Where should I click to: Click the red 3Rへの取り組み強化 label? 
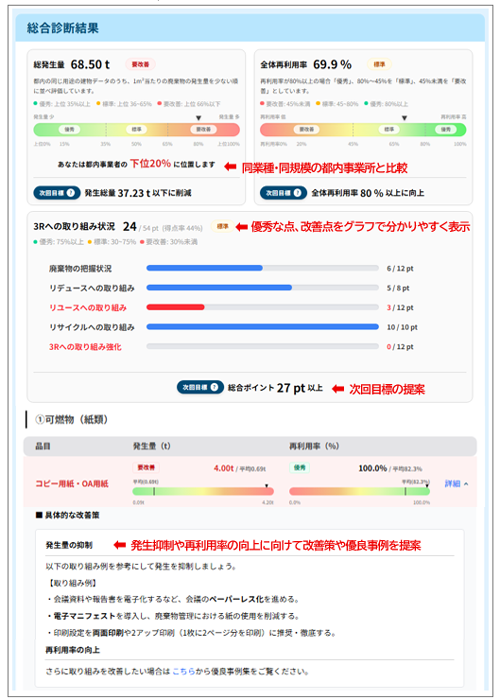pos(85,347)
